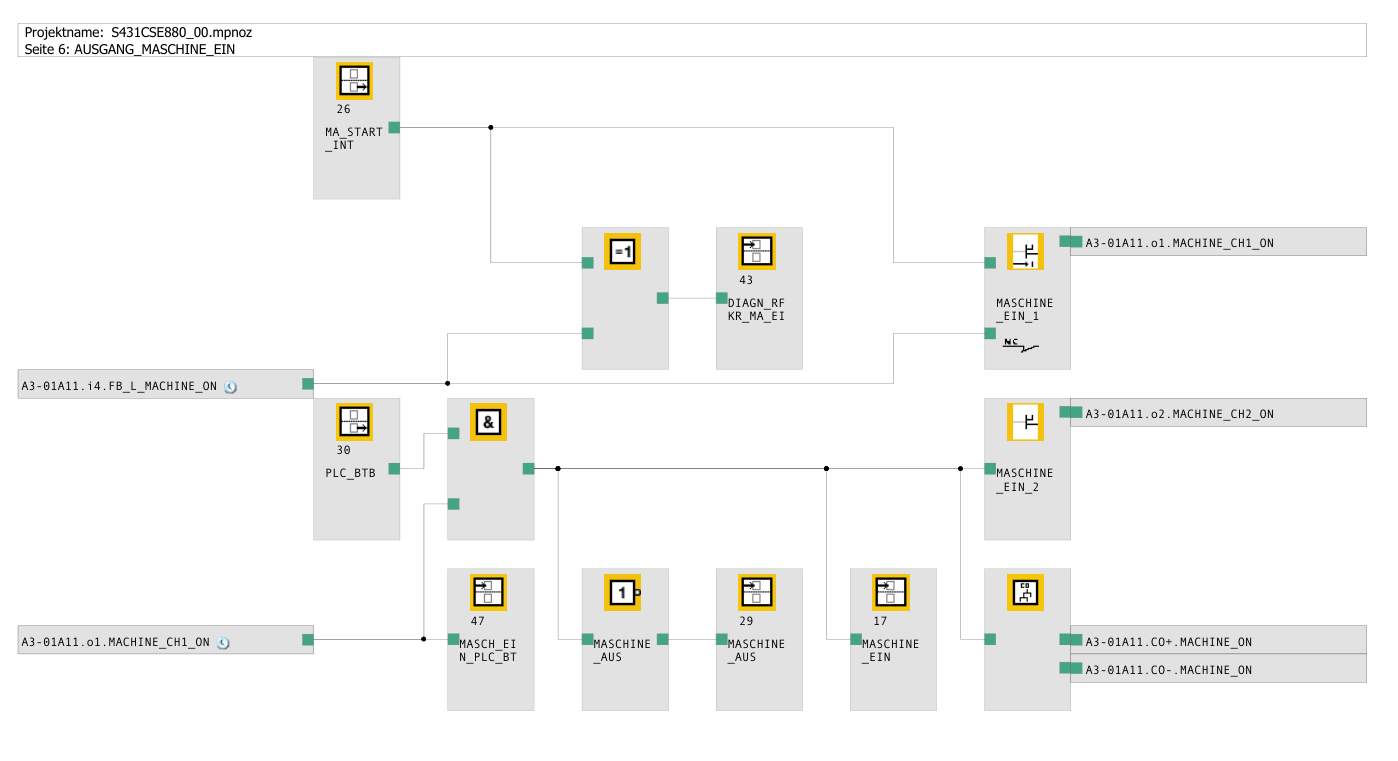Click the MA_START_INT label text
1398x761 pixels.
pyautogui.click(x=353, y=138)
